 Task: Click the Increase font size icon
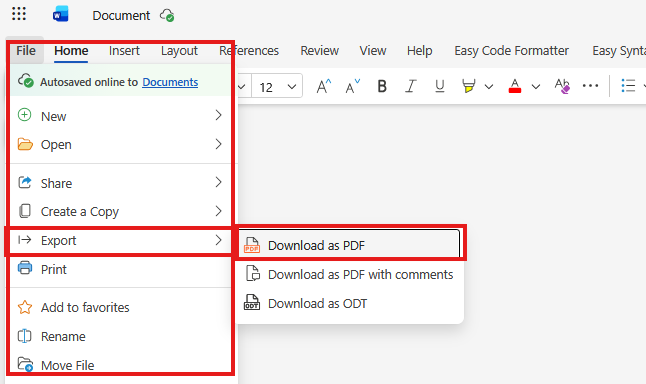tap(323, 87)
